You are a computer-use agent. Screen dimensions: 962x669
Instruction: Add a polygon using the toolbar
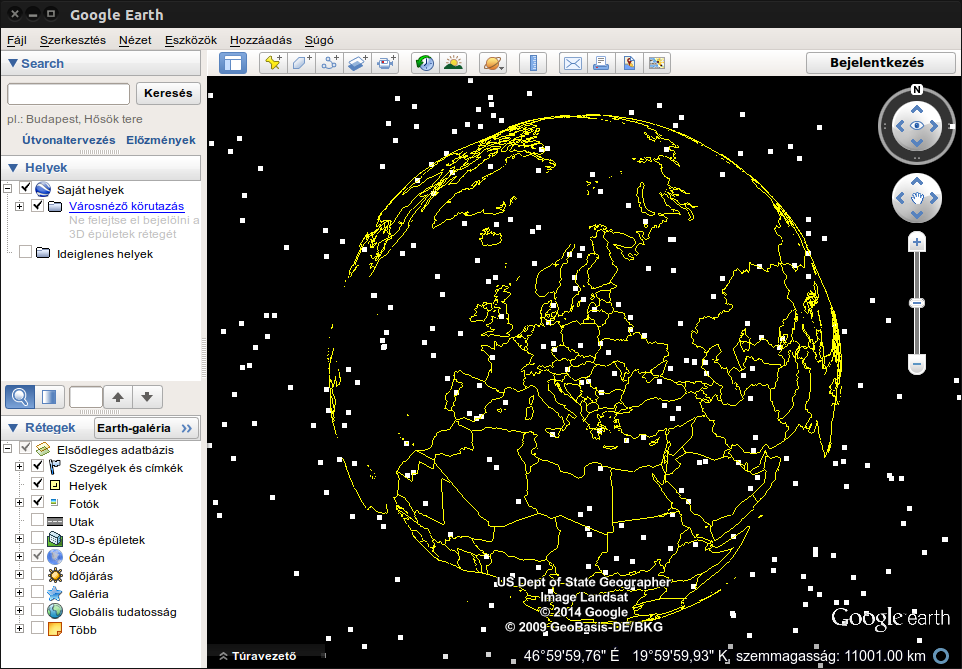[x=302, y=63]
